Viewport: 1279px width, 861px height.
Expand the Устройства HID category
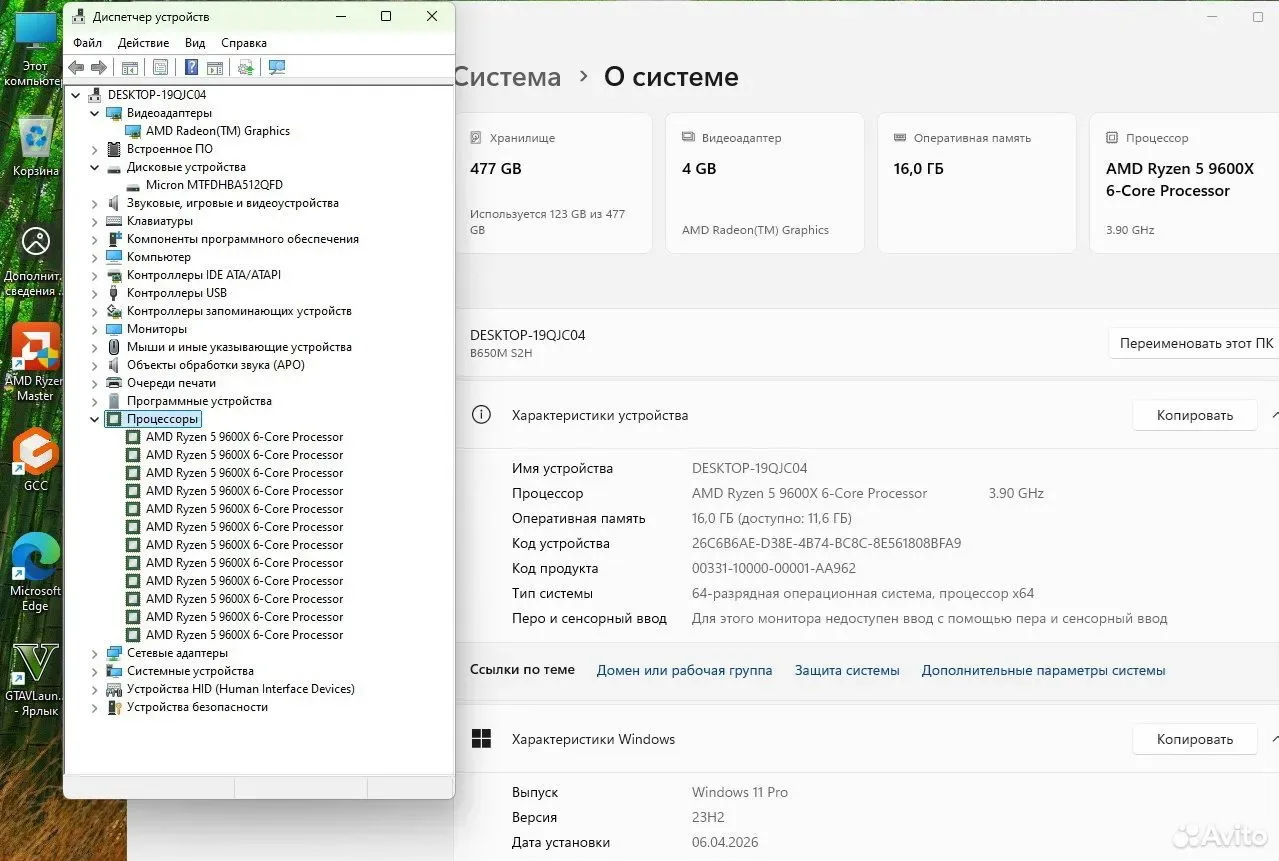point(95,689)
